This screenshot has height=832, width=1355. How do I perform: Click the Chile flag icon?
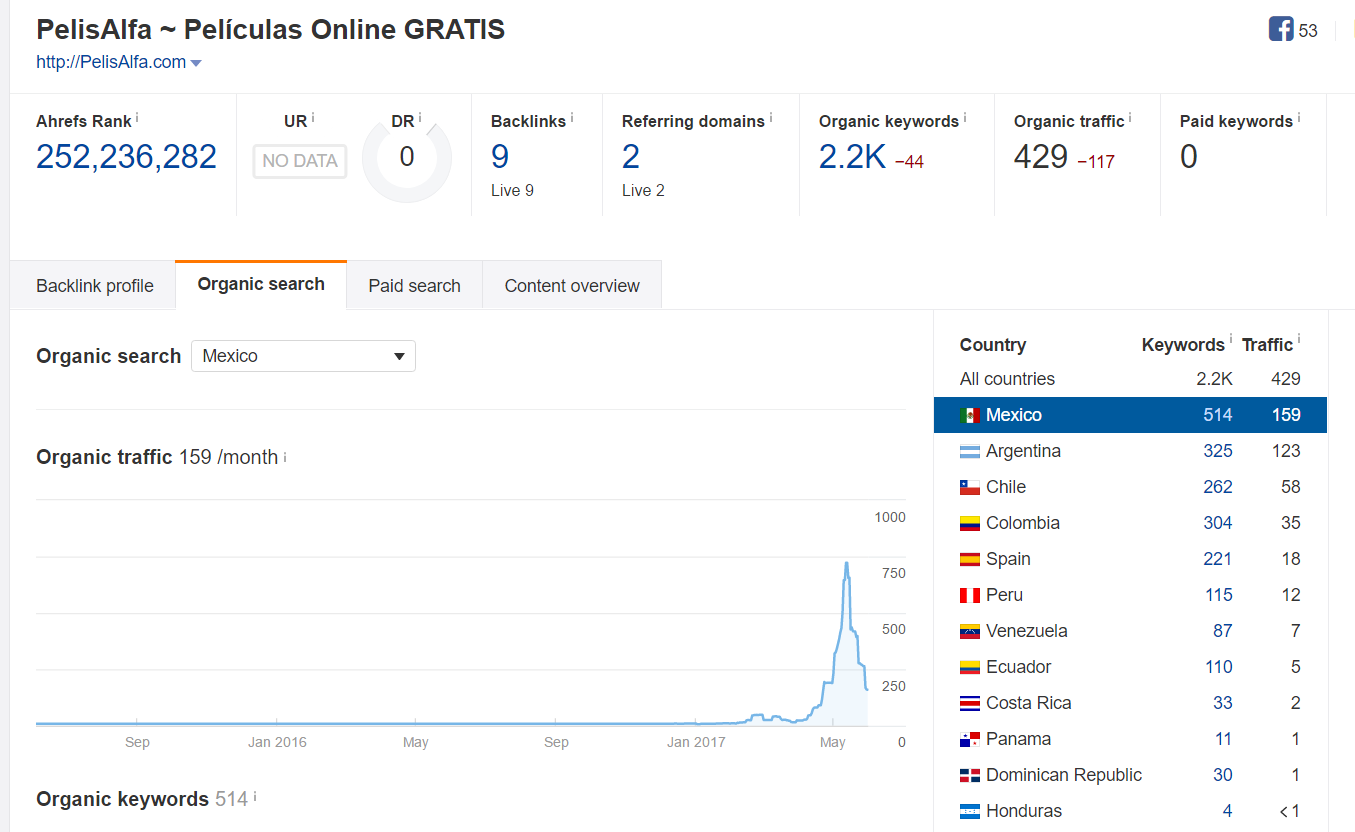tap(969, 487)
